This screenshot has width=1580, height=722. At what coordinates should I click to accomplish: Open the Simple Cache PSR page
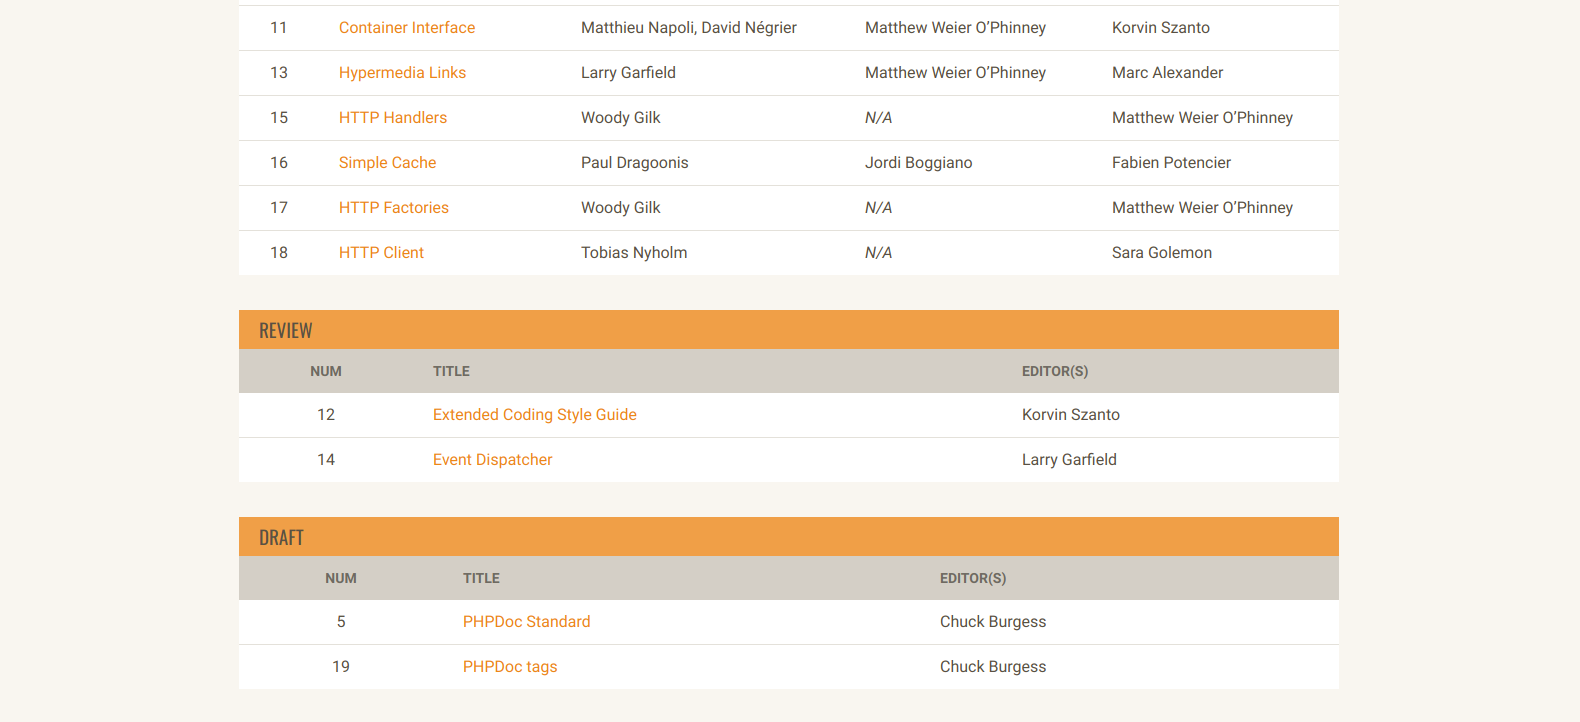(387, 162)
